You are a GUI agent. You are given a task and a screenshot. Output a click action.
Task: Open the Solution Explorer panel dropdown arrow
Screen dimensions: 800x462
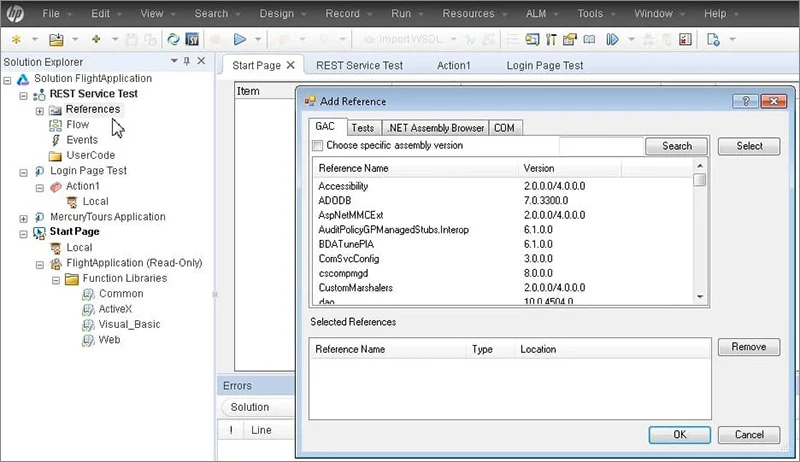coord(174,61)
